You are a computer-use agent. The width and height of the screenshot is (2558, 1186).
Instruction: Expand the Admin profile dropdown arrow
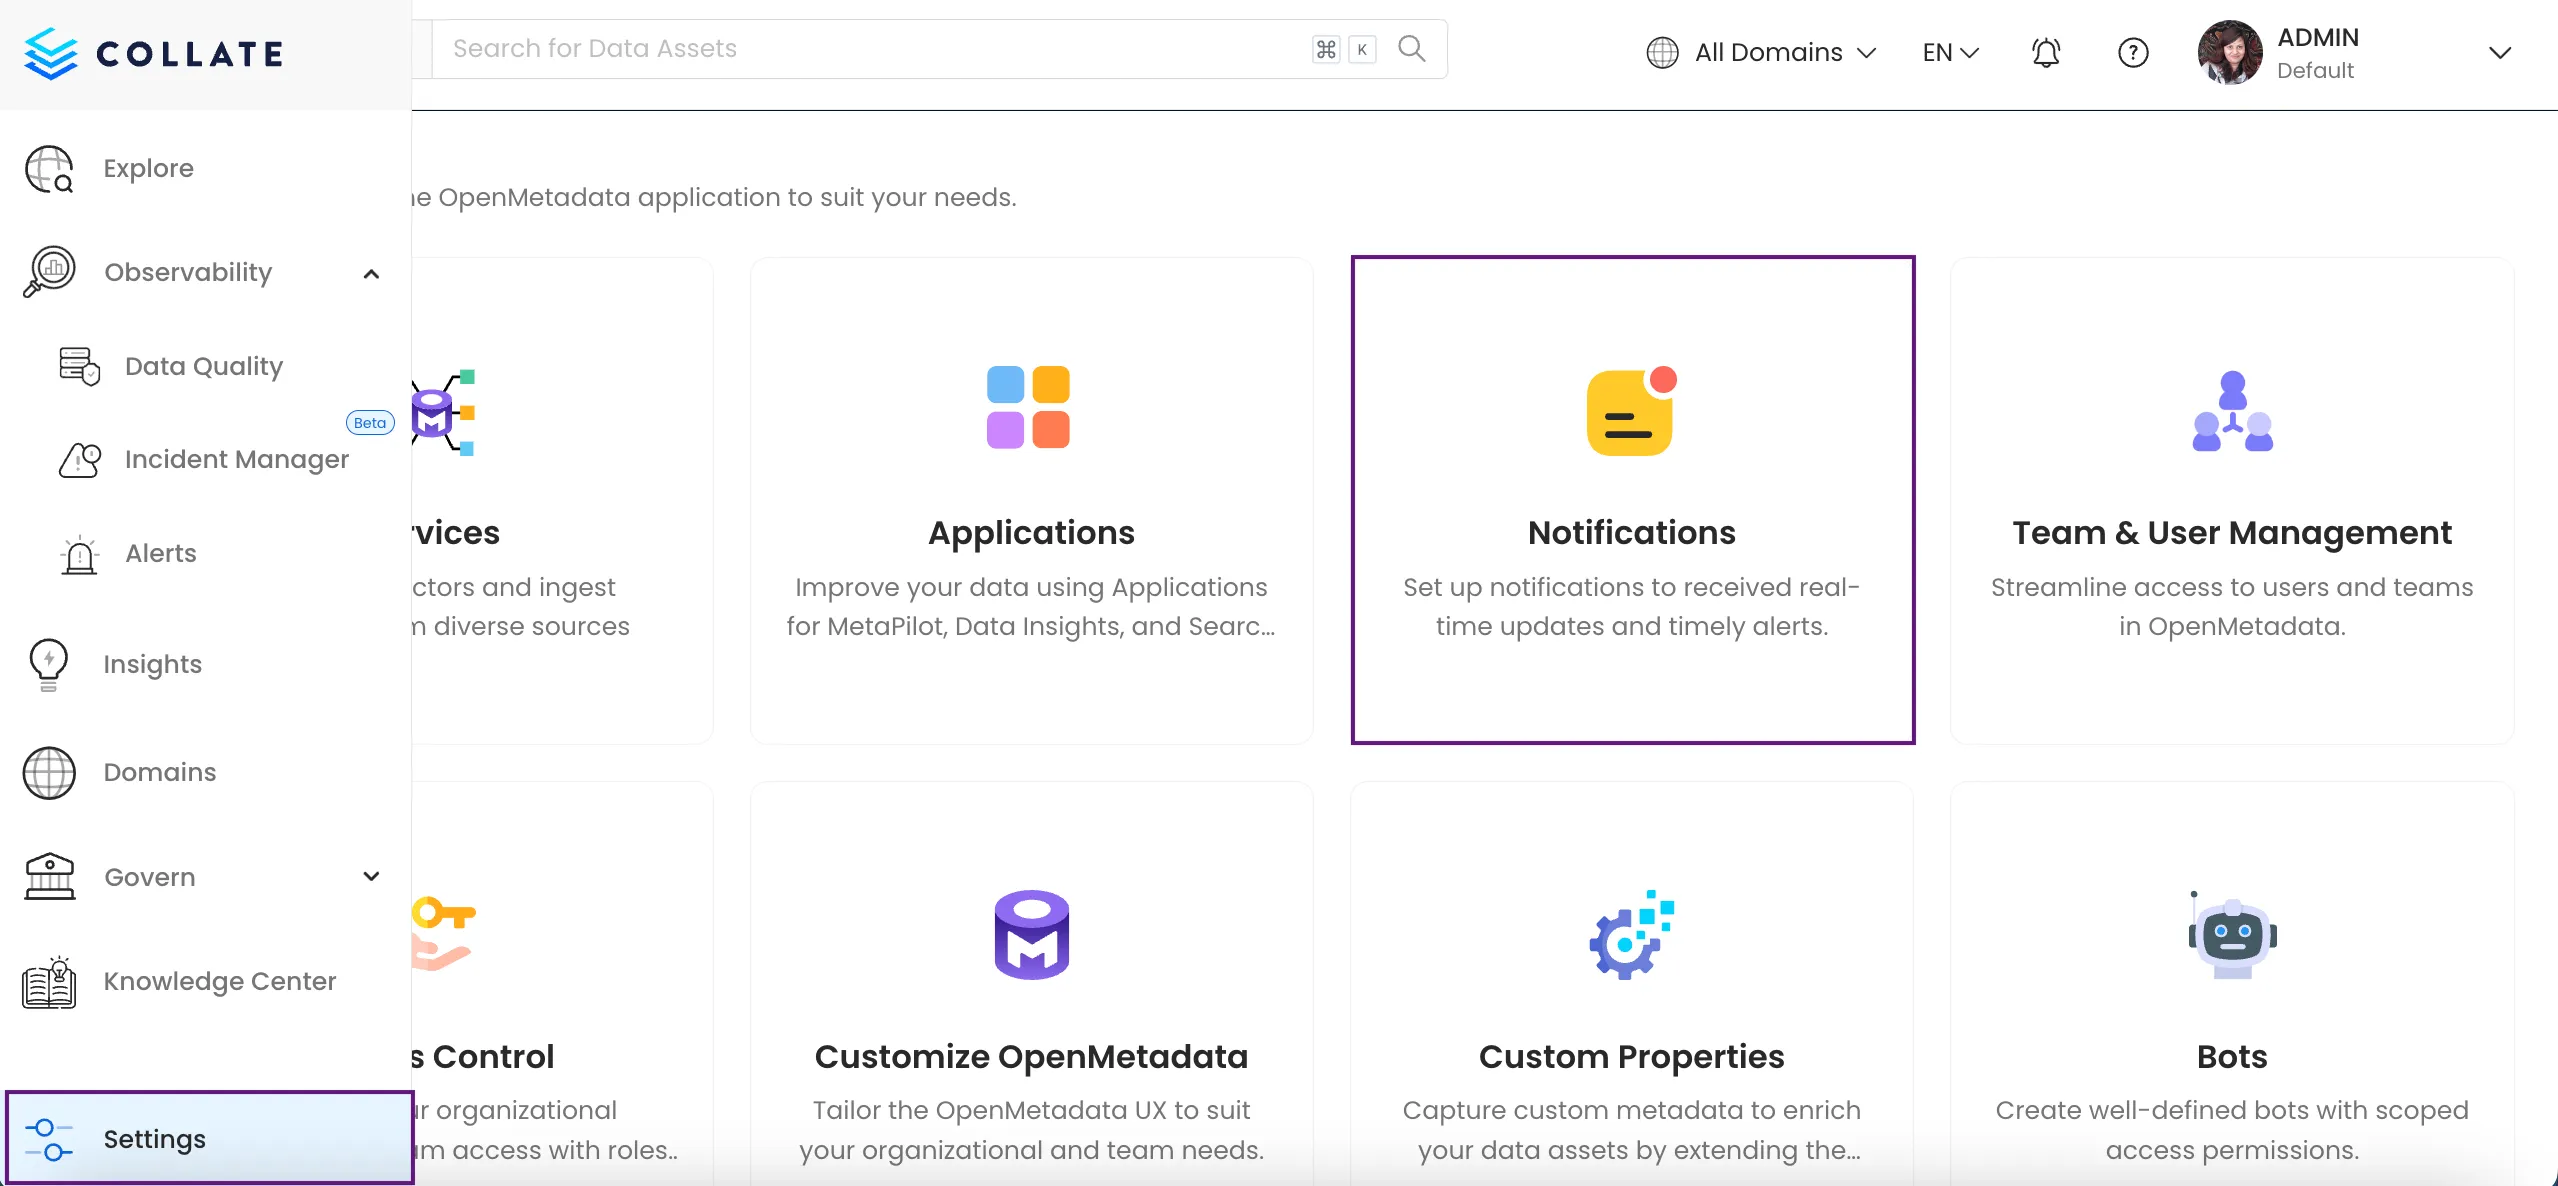[x=2499, y=52]
